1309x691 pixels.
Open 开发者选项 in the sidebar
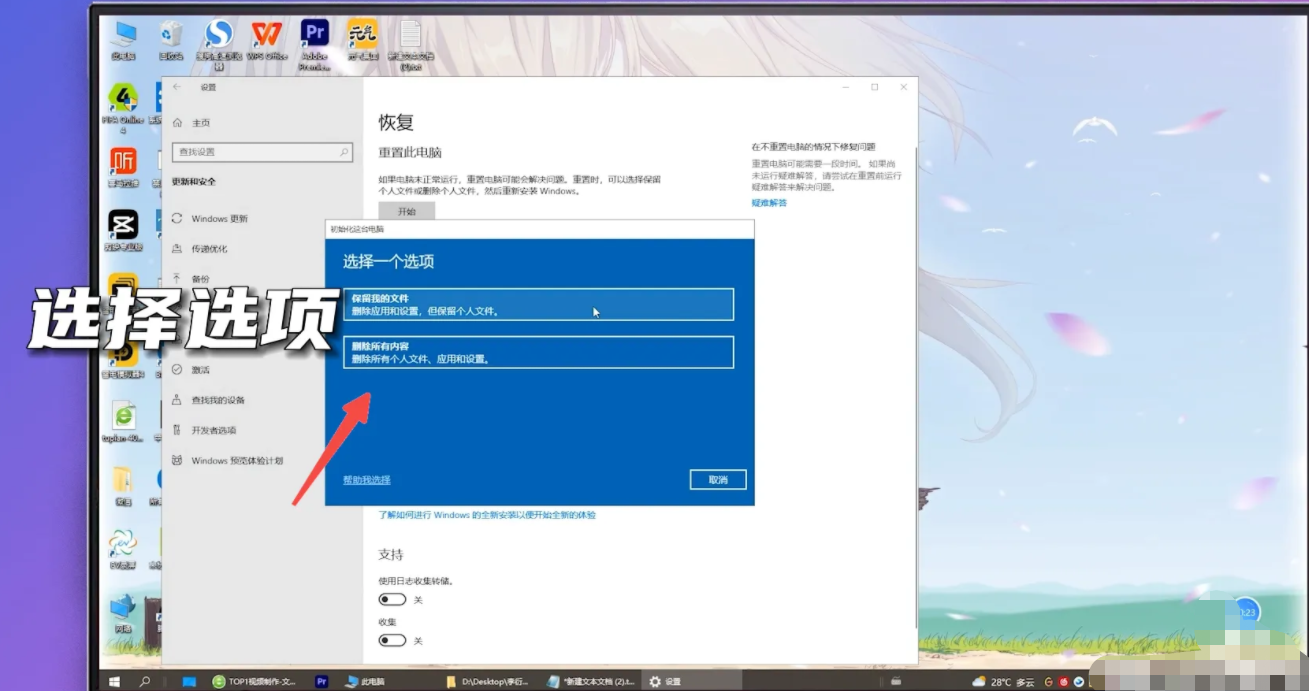(x=213, y=430)
